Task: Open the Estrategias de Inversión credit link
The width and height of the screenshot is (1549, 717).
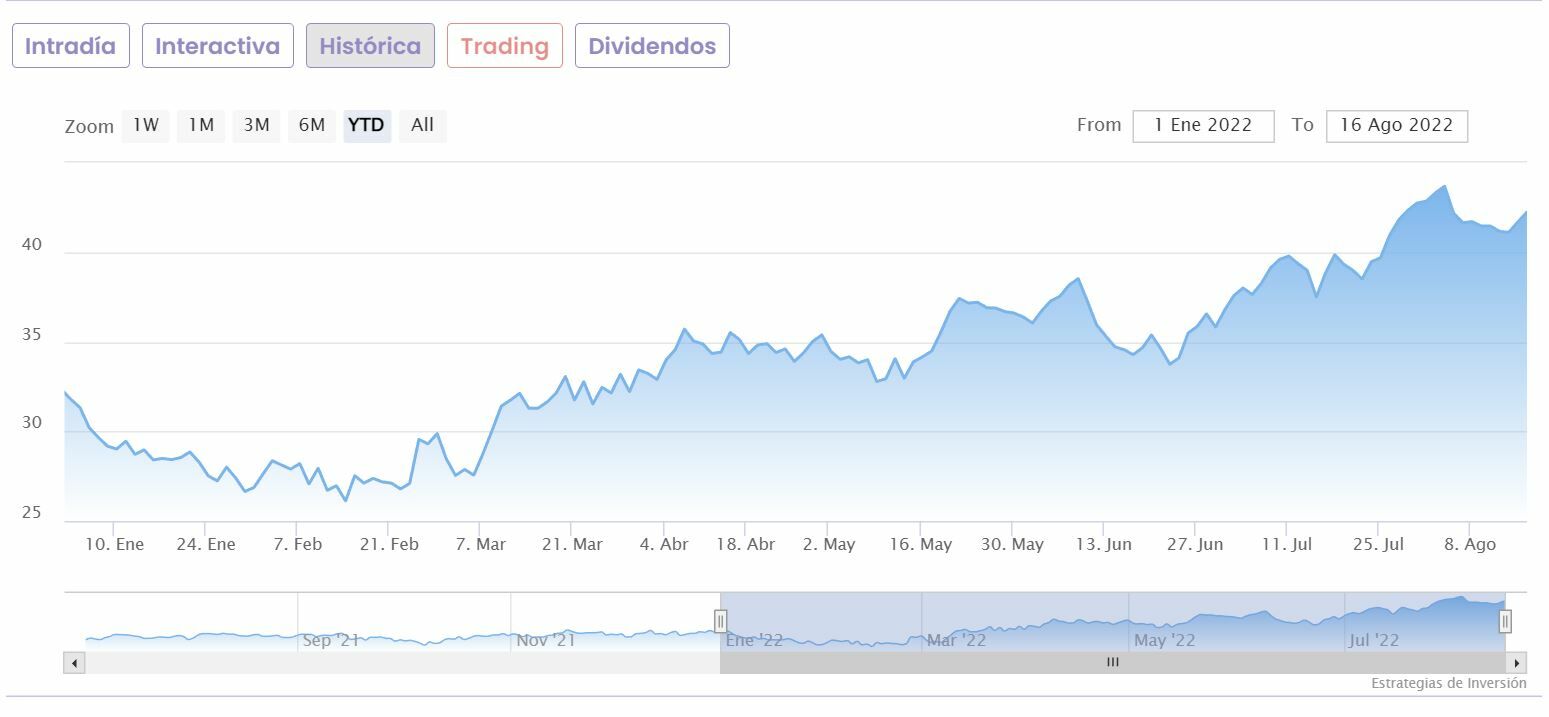Action: click(x=1448, y=684)
